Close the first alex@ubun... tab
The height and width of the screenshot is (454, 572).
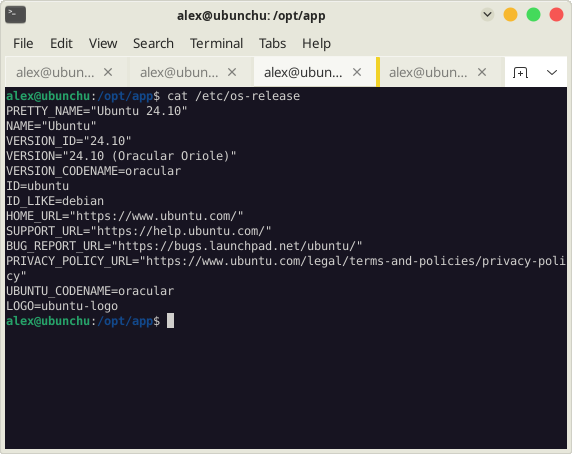point(108,72)
